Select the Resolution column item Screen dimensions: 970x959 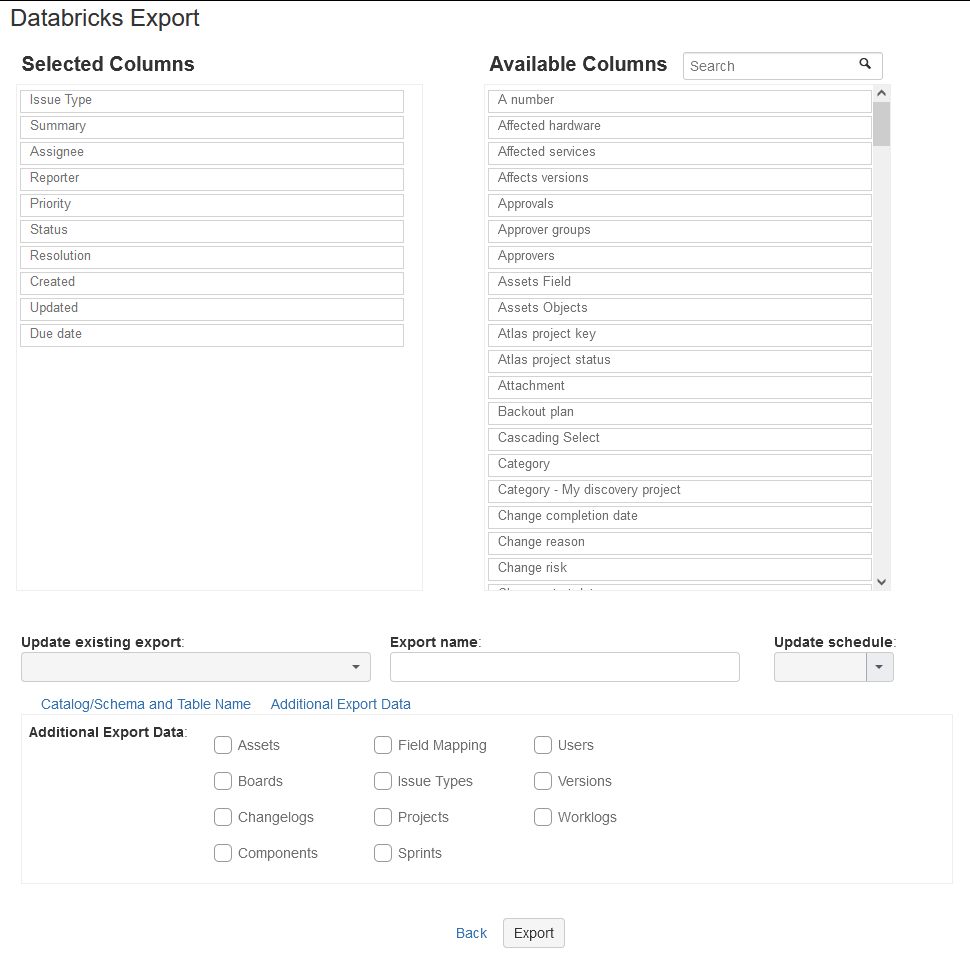[212, 257]
